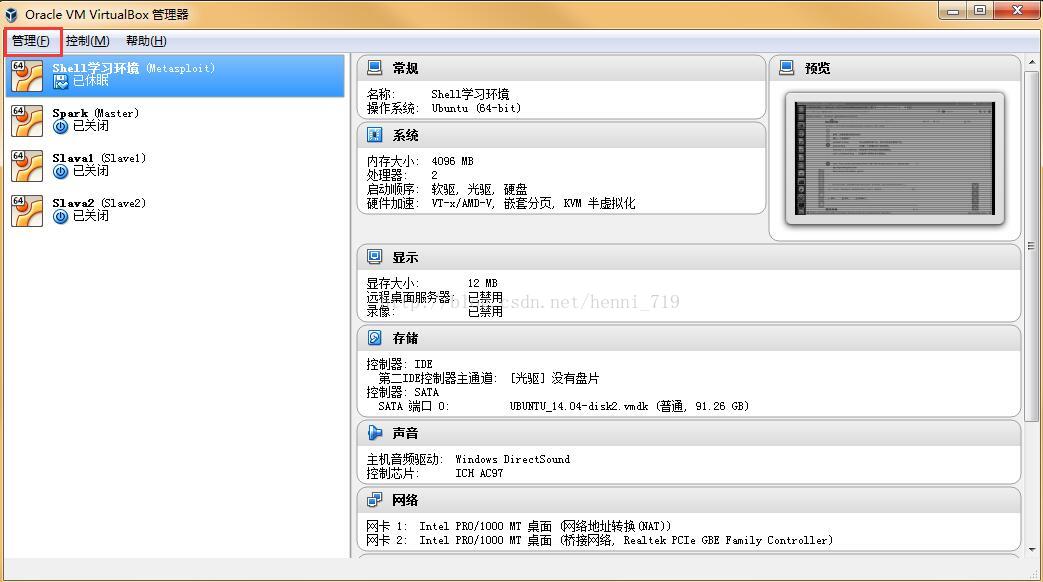Click the 控制器: IDE line
1043x582 pixels.
tap(400, 364)
